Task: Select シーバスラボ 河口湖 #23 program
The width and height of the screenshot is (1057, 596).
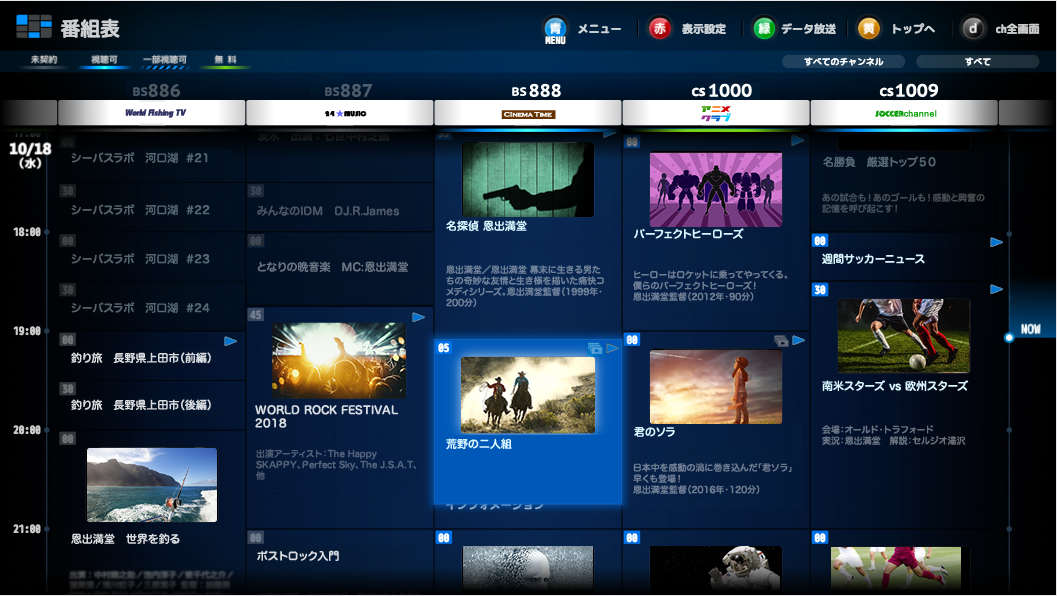Action: (152, 258)
